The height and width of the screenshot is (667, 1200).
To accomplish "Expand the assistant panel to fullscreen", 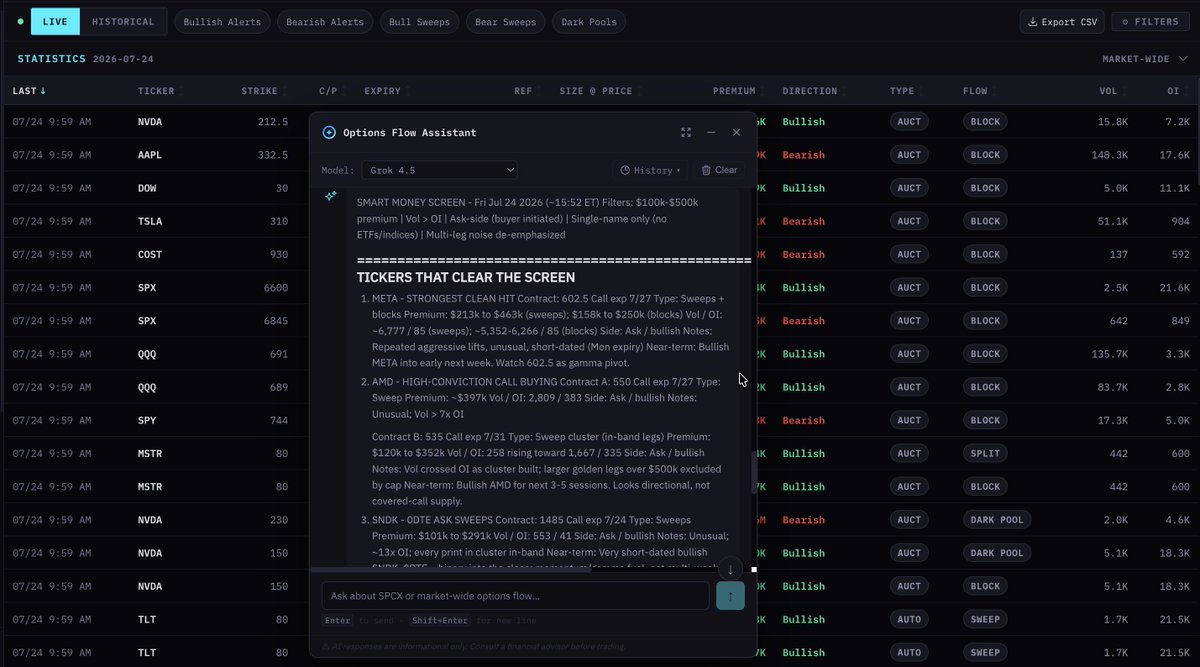I will [x=686, y=132].
